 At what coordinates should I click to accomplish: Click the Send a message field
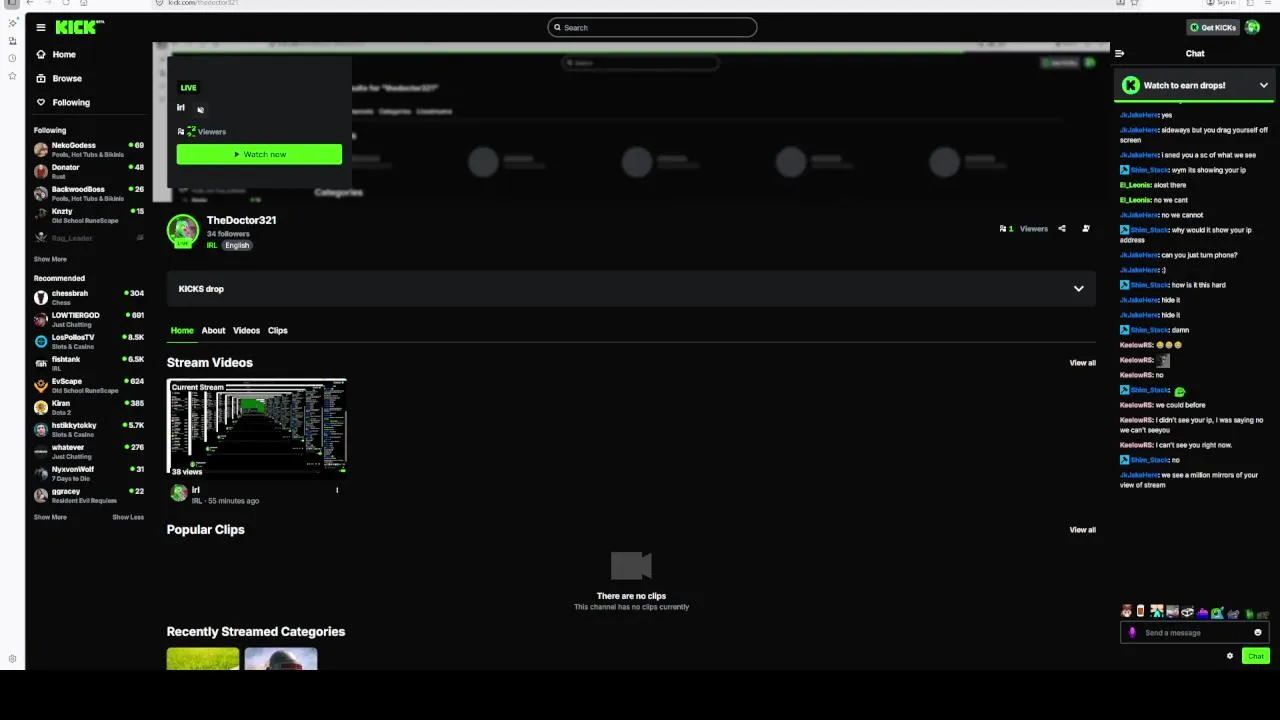tap(1194, 632)
